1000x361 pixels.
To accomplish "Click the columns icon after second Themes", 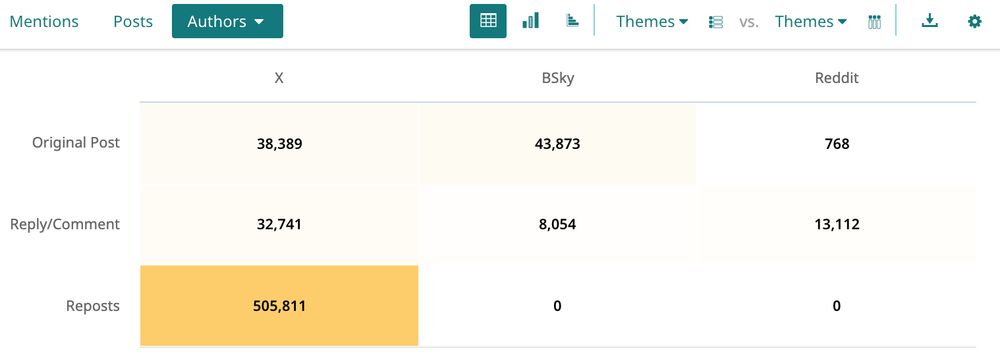I will (874, 22).
